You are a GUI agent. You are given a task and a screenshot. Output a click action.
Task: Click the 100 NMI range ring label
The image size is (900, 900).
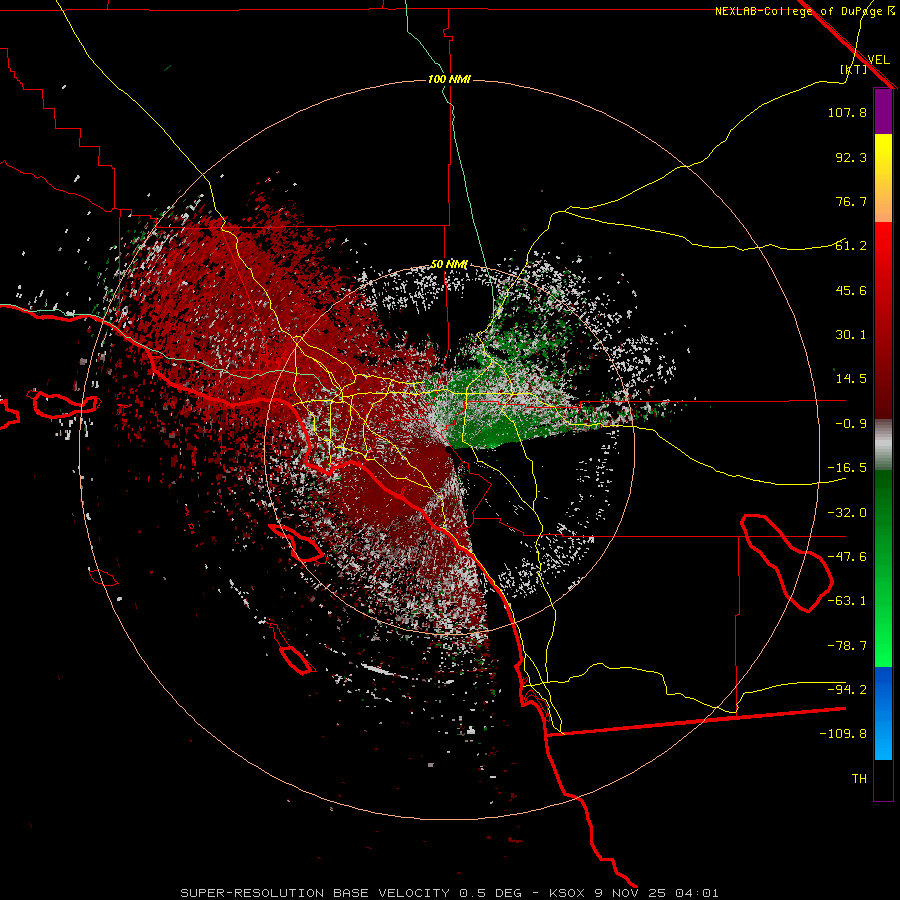[449, 79]
